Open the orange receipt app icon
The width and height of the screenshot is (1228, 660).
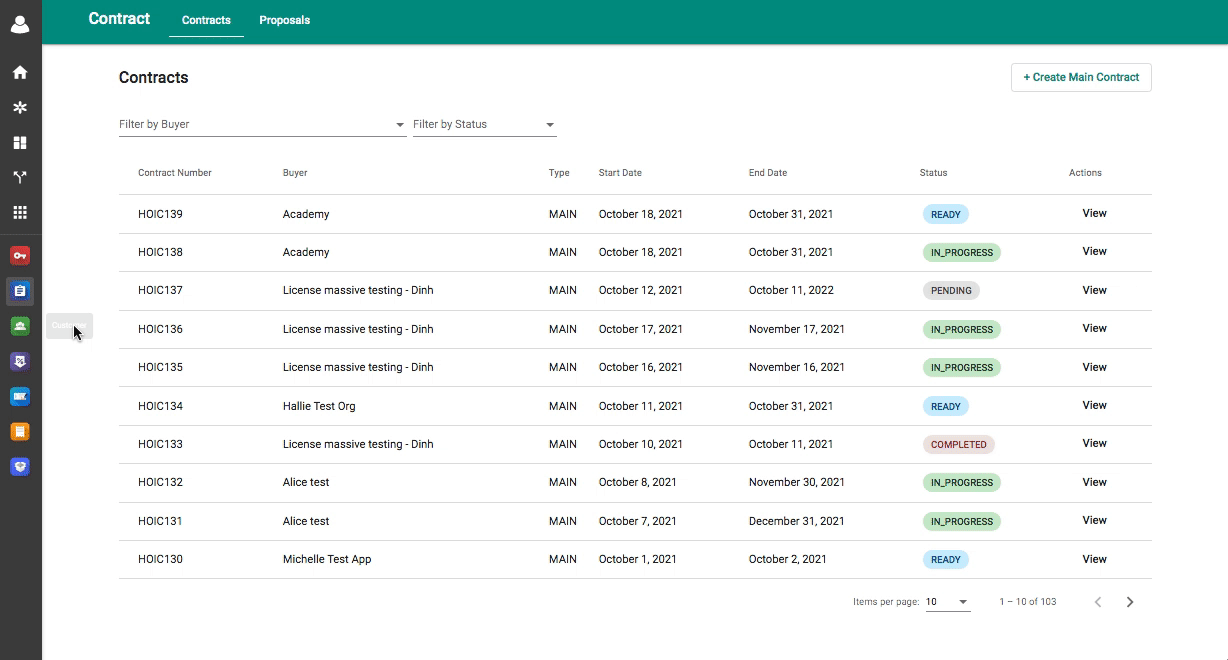click(20, 432)
